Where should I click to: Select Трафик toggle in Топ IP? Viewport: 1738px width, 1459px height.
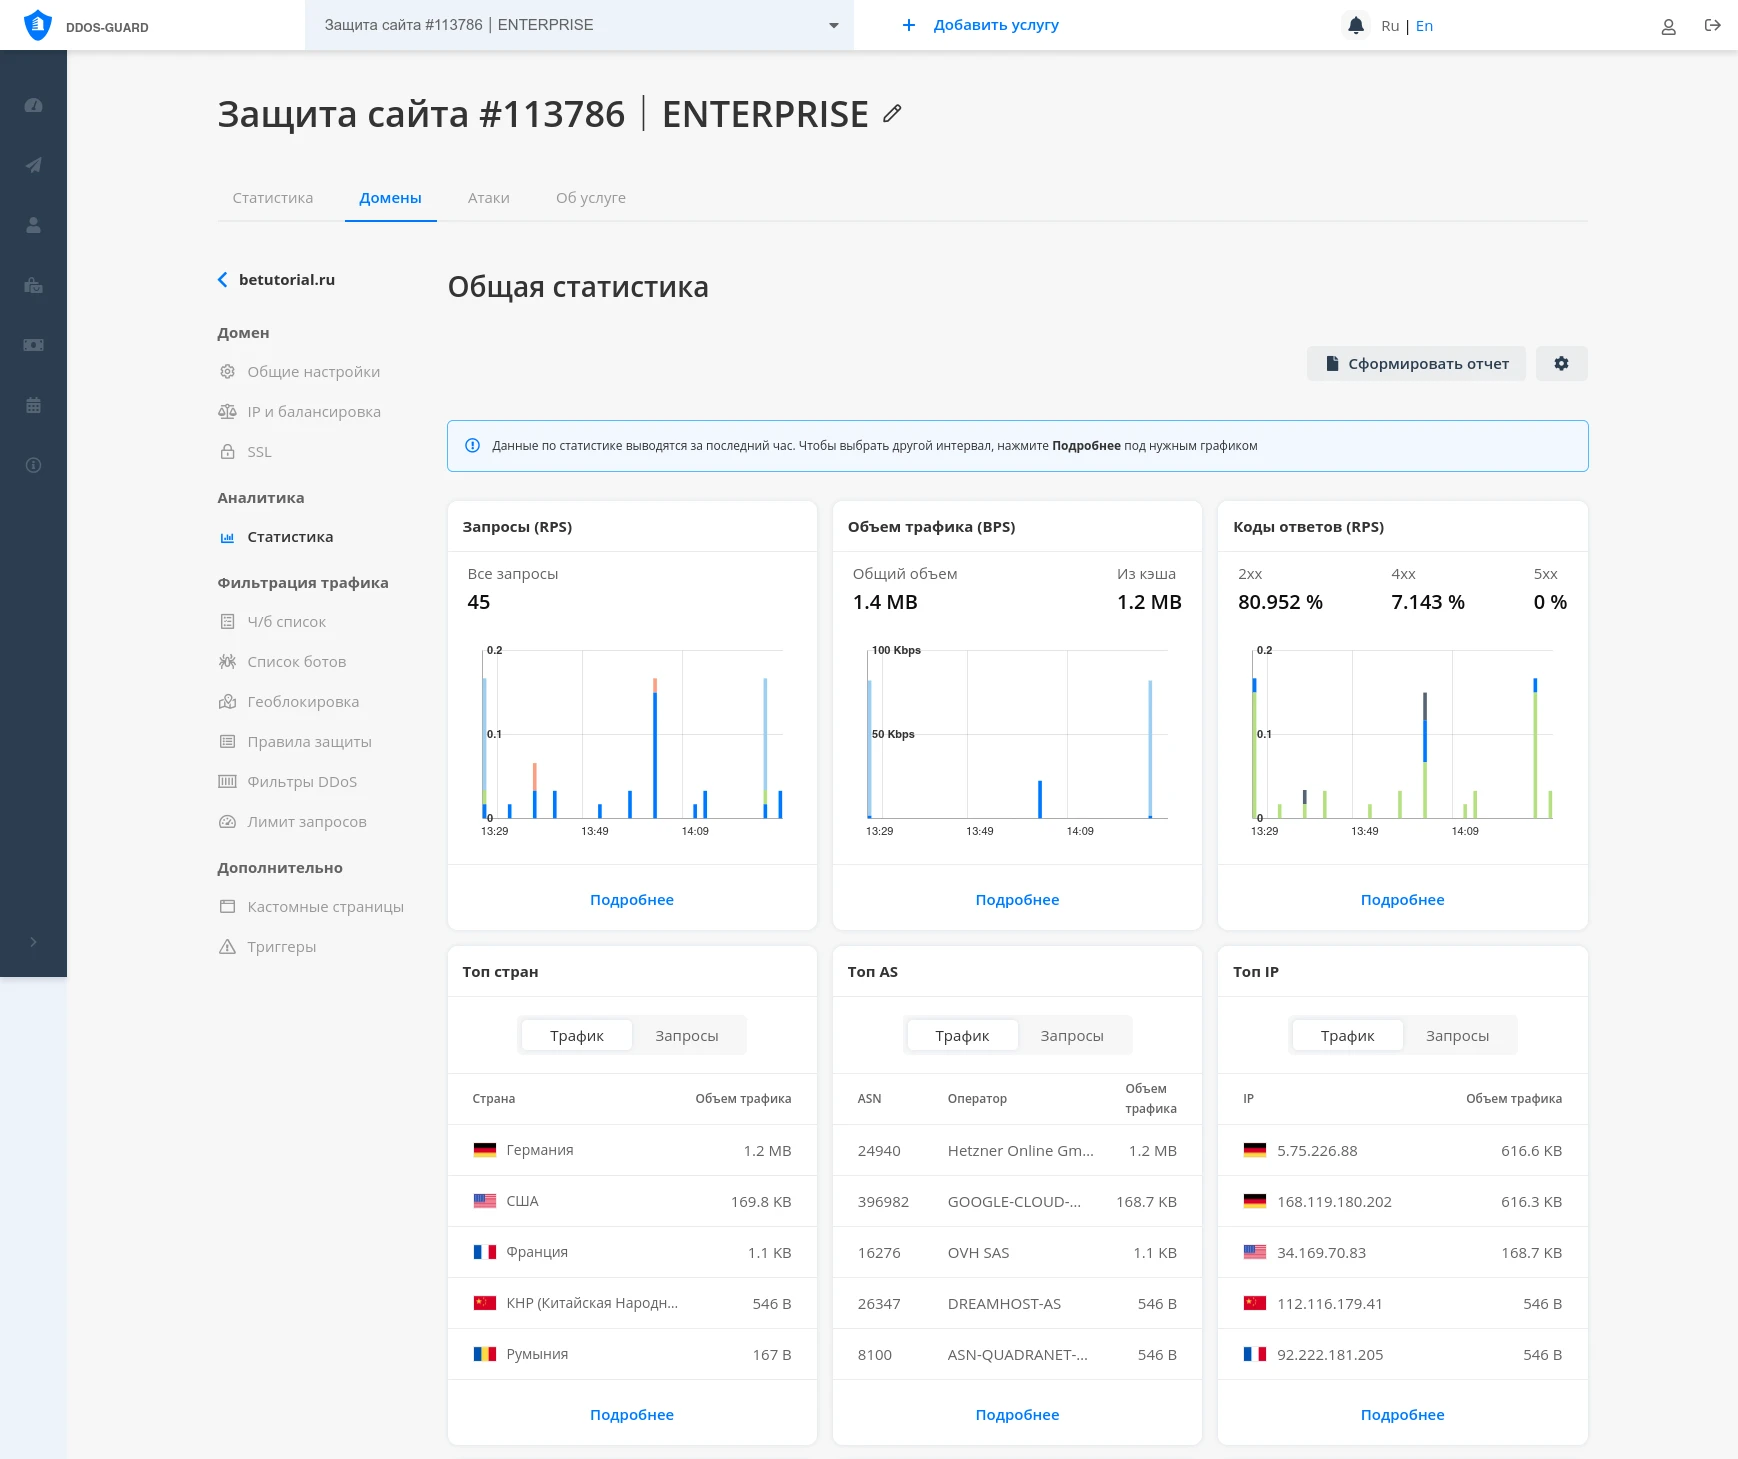(1346, 1036)
